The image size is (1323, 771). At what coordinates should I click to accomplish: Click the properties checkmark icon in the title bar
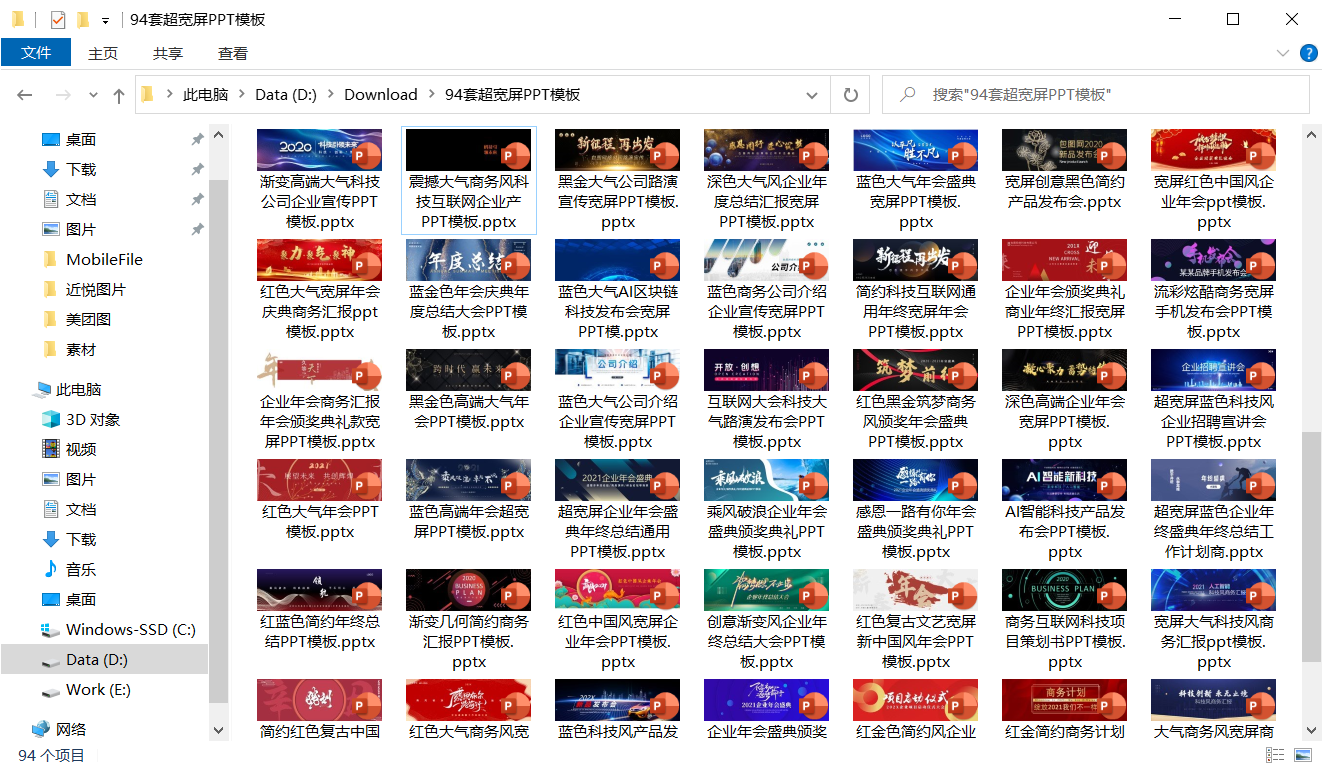click(58, 20)
